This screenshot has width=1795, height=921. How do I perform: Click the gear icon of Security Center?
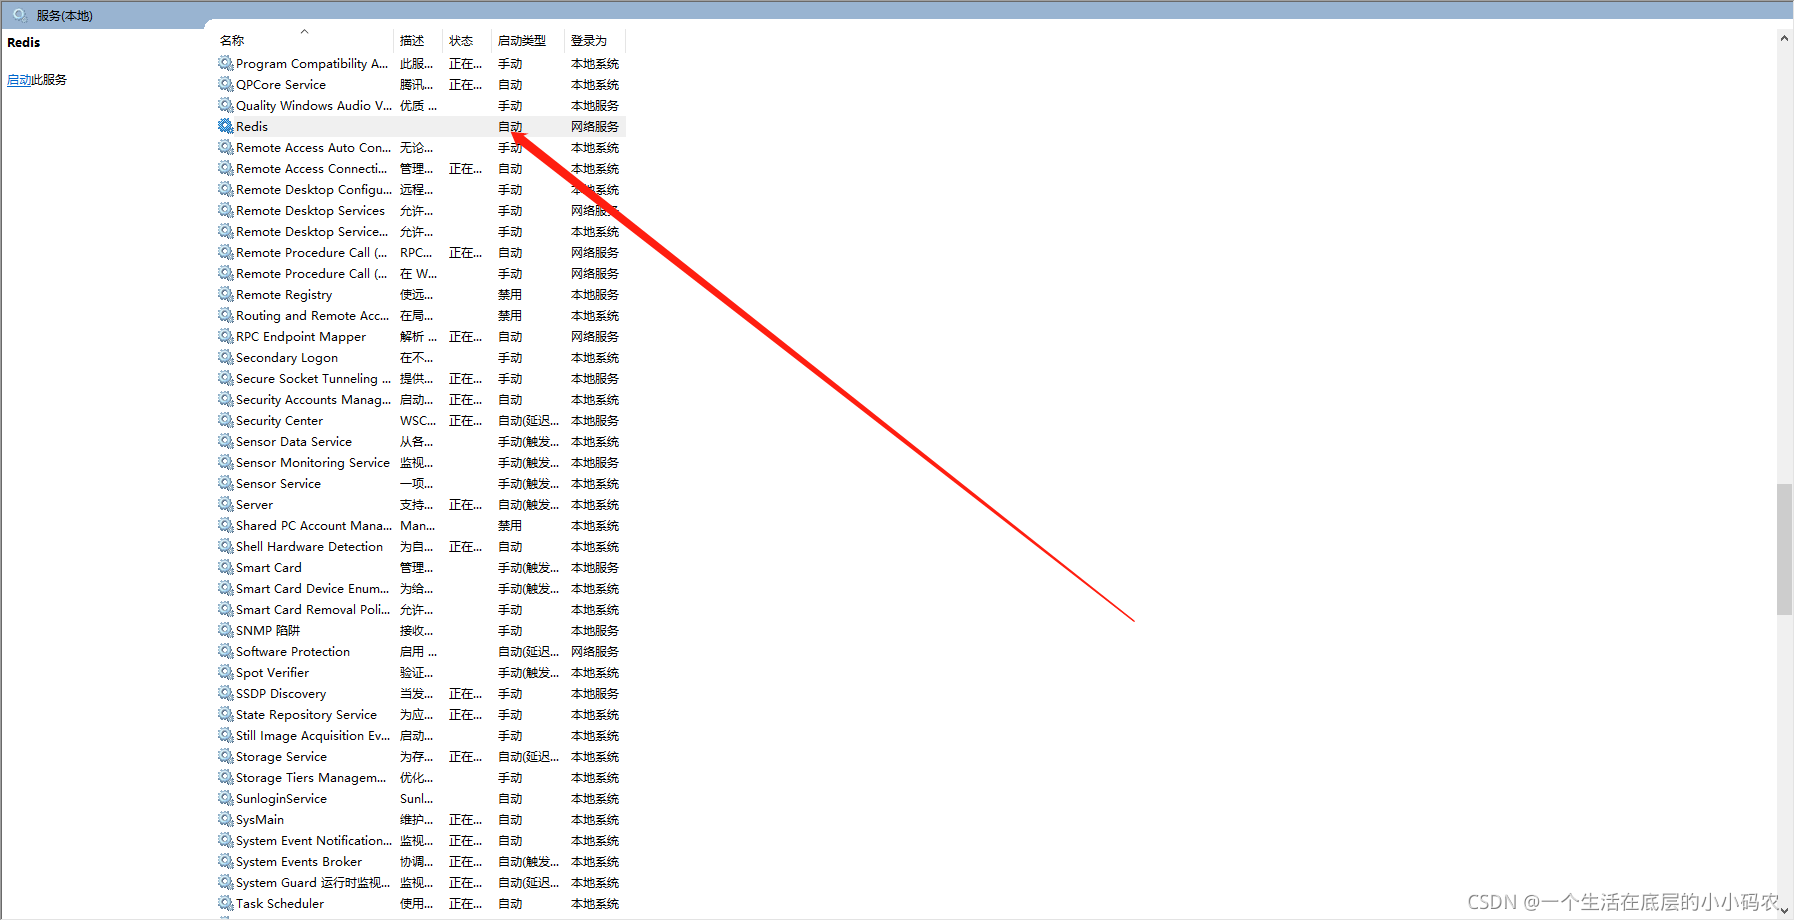click(226, 420)
